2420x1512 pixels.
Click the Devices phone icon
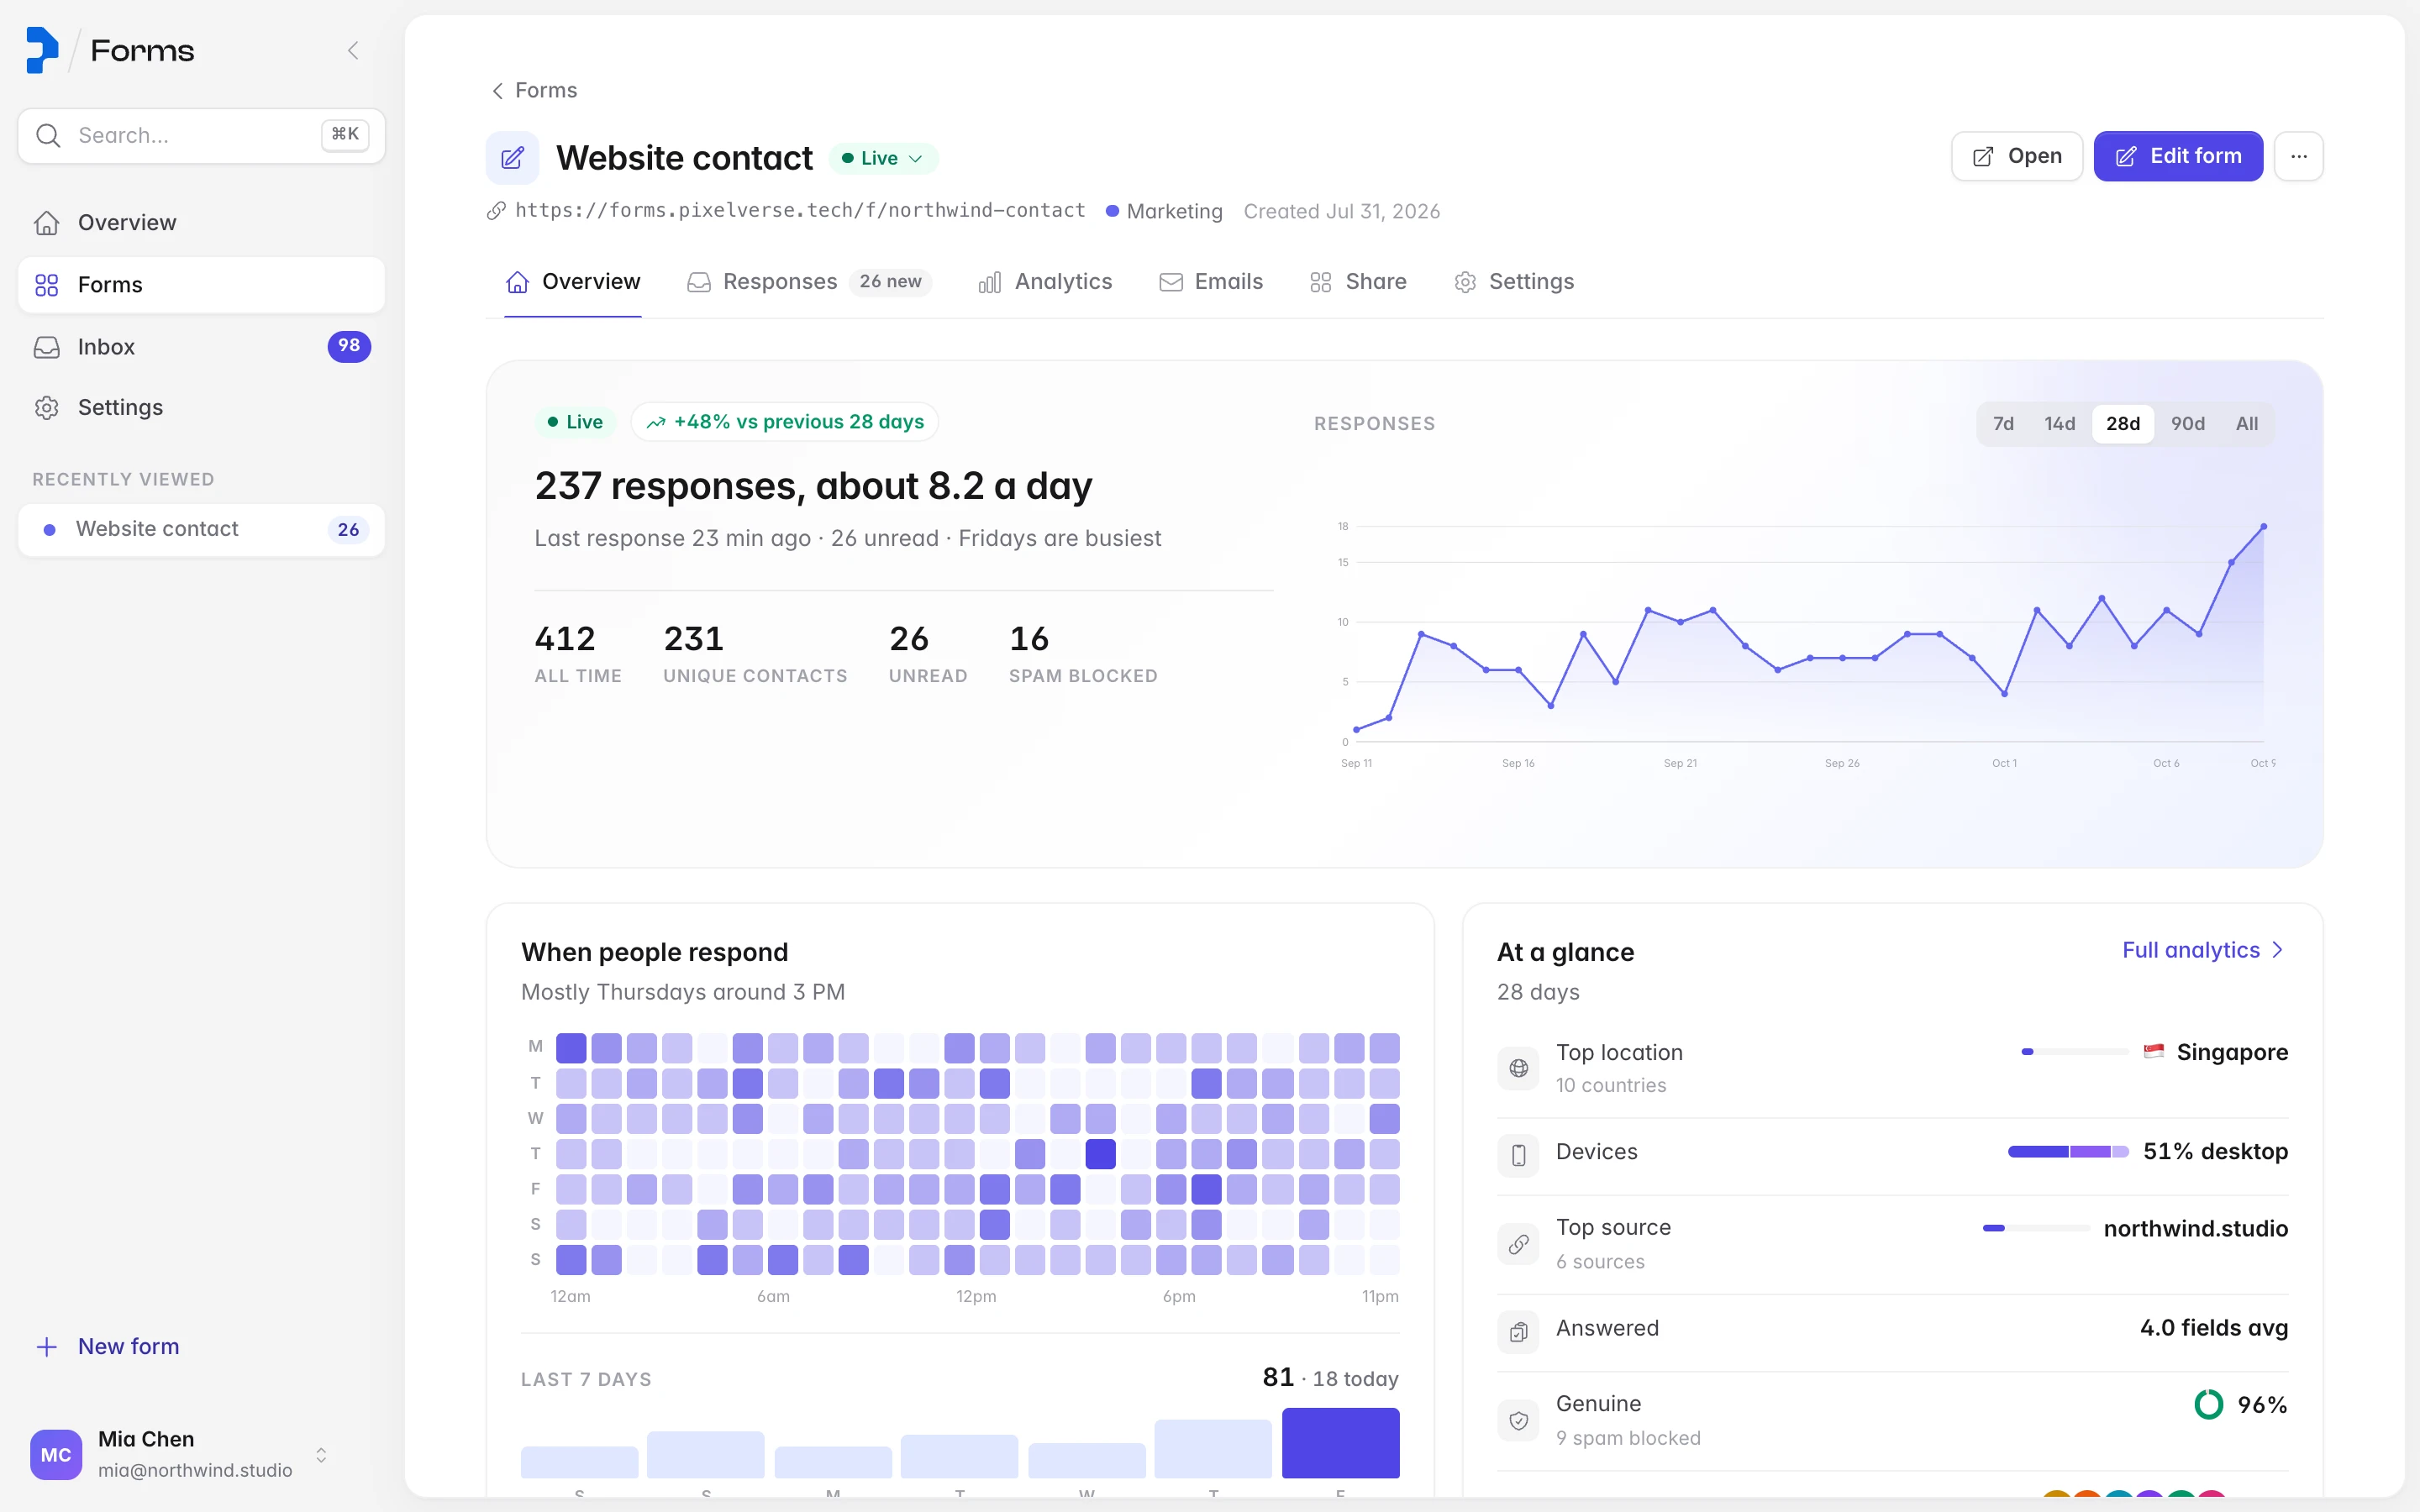click(x=1518, y=1155)
